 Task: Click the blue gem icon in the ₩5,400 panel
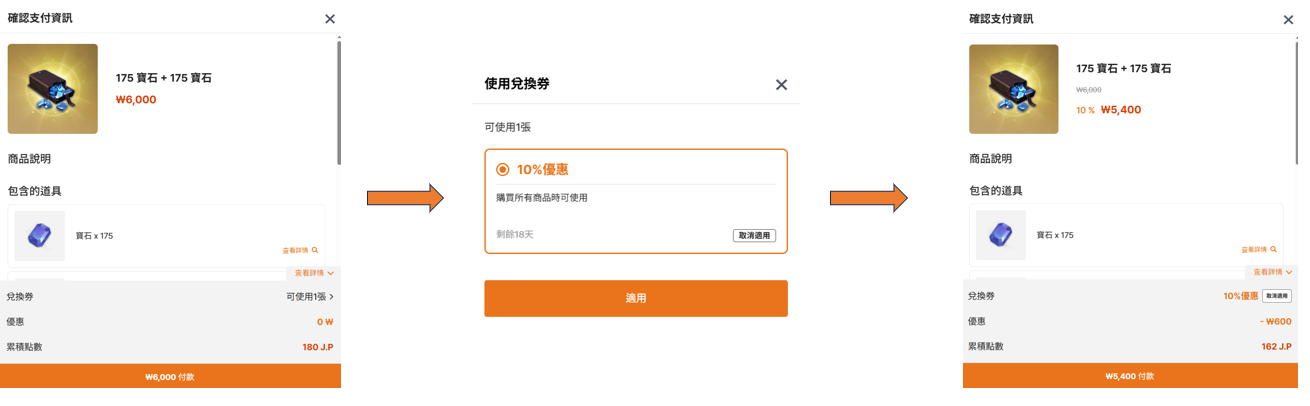click(x=1000, y=236)
